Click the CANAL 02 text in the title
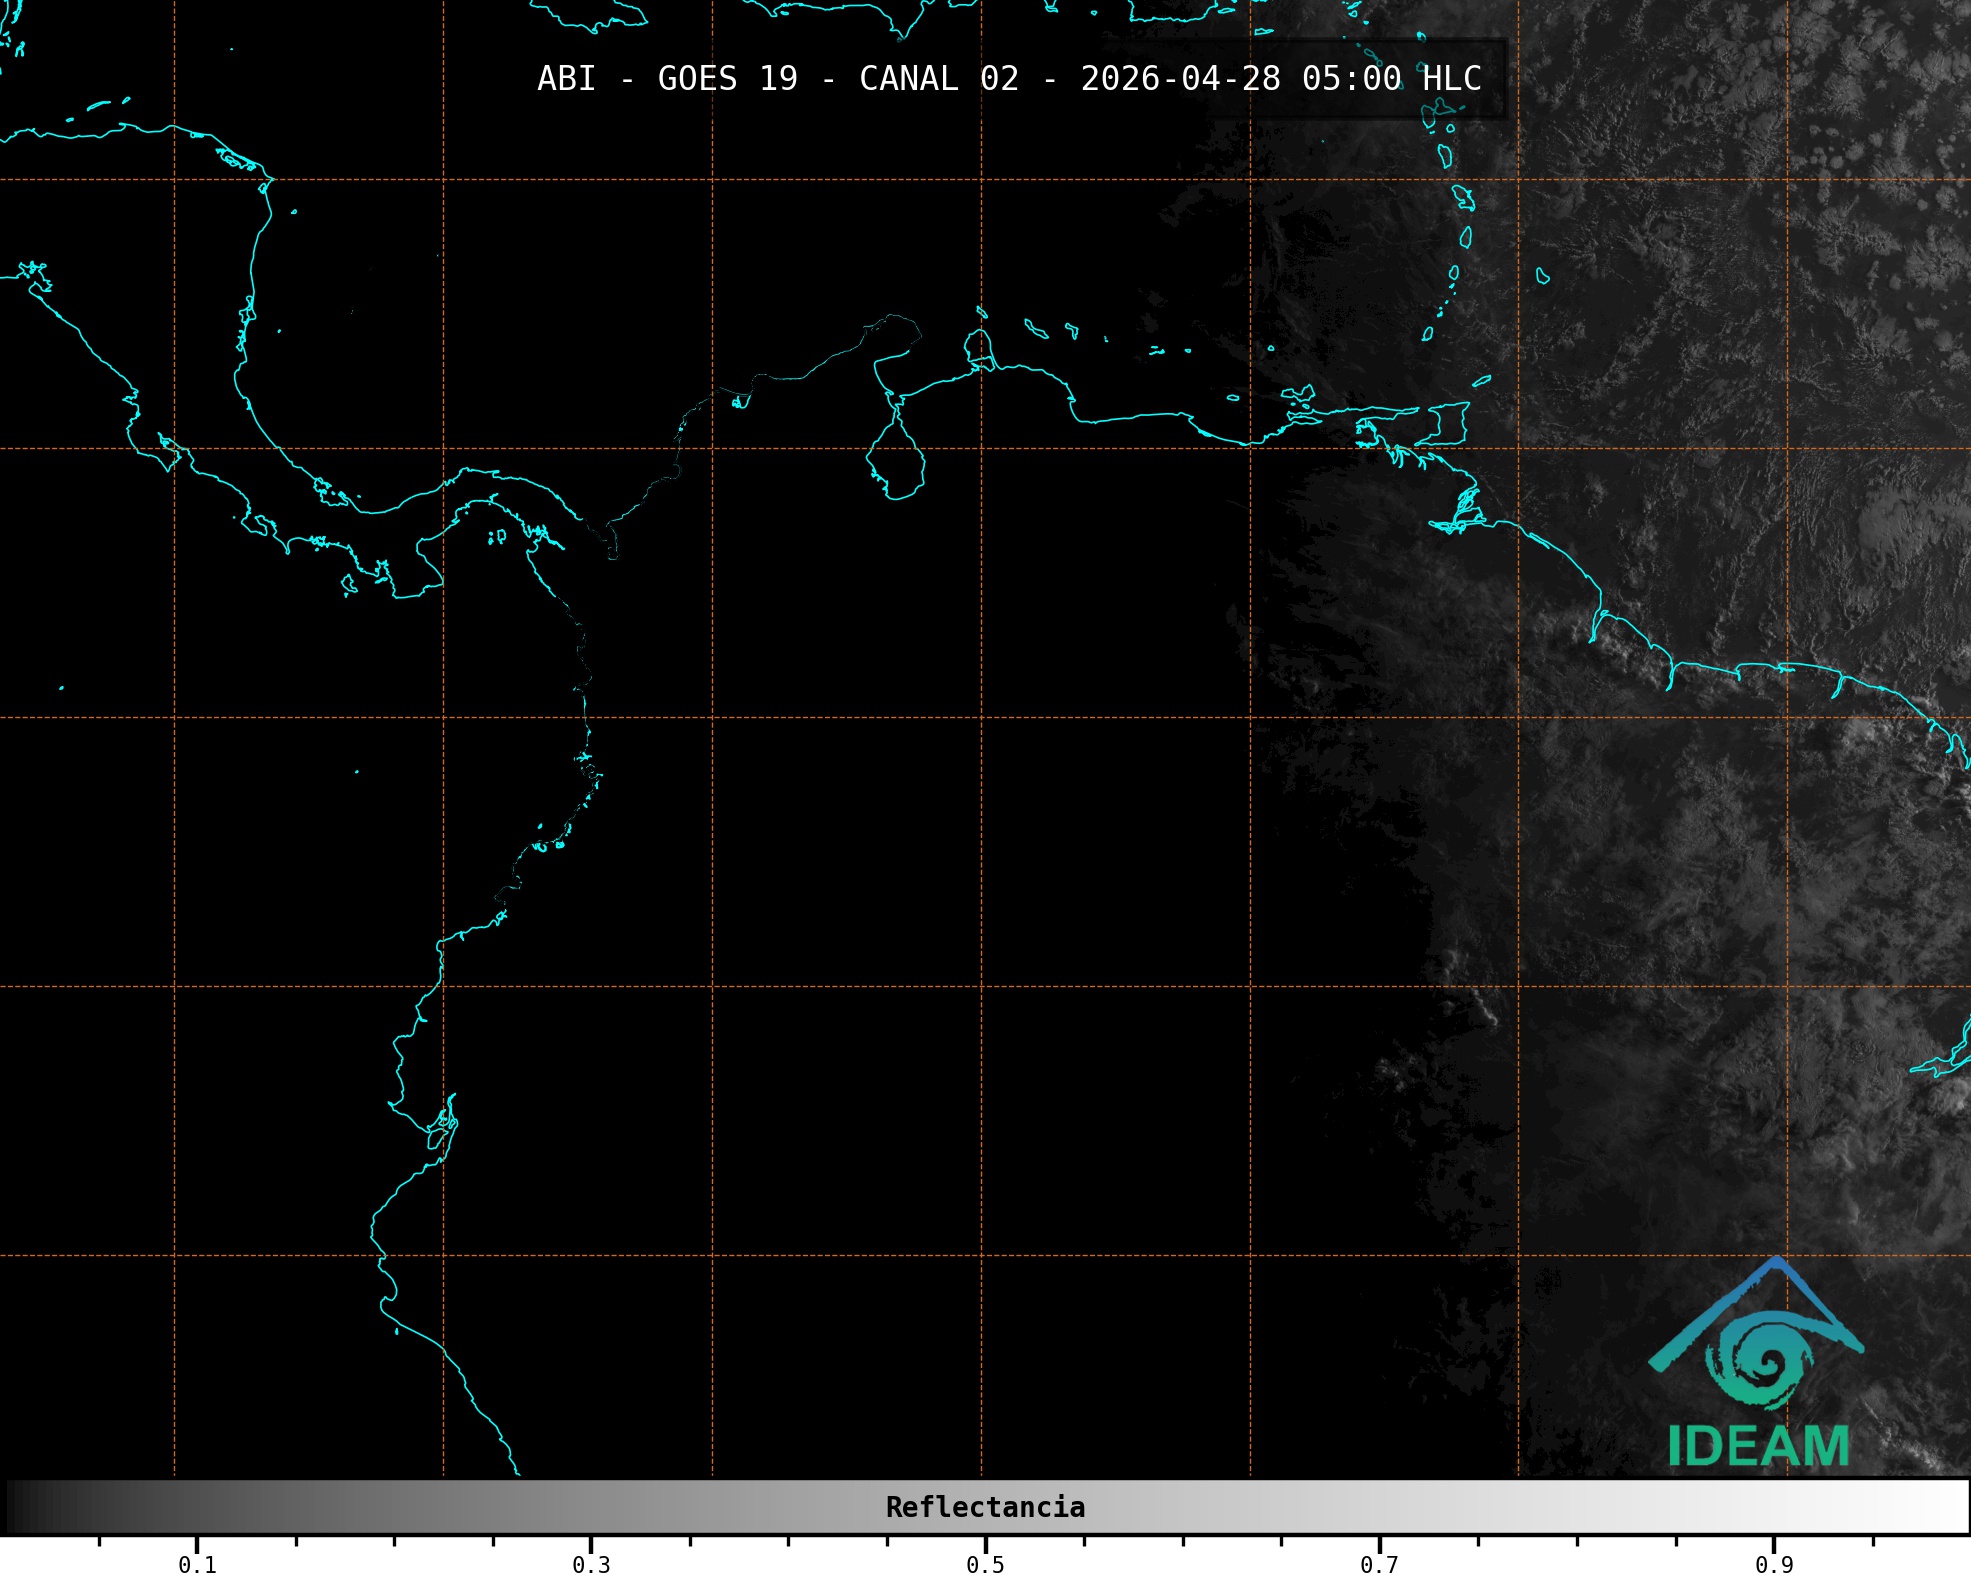 tap(938, 79)
